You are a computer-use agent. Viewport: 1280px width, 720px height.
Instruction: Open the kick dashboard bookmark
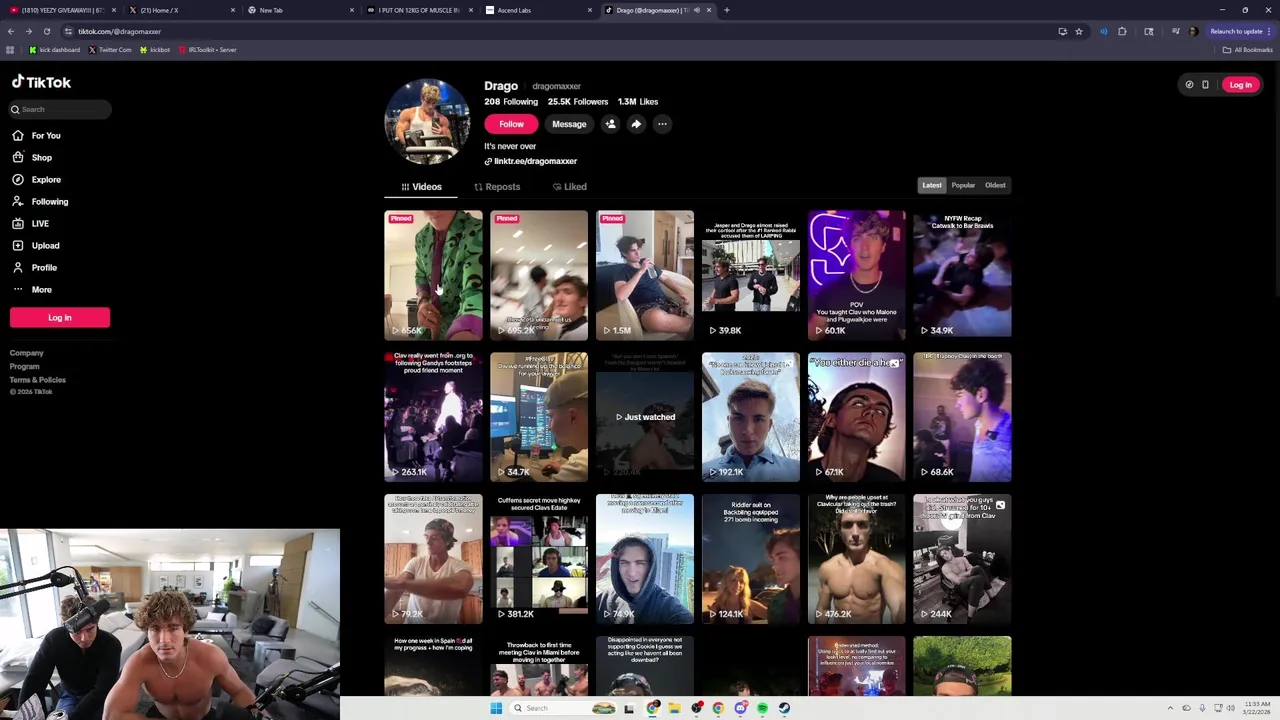click(x=54, y=50)
